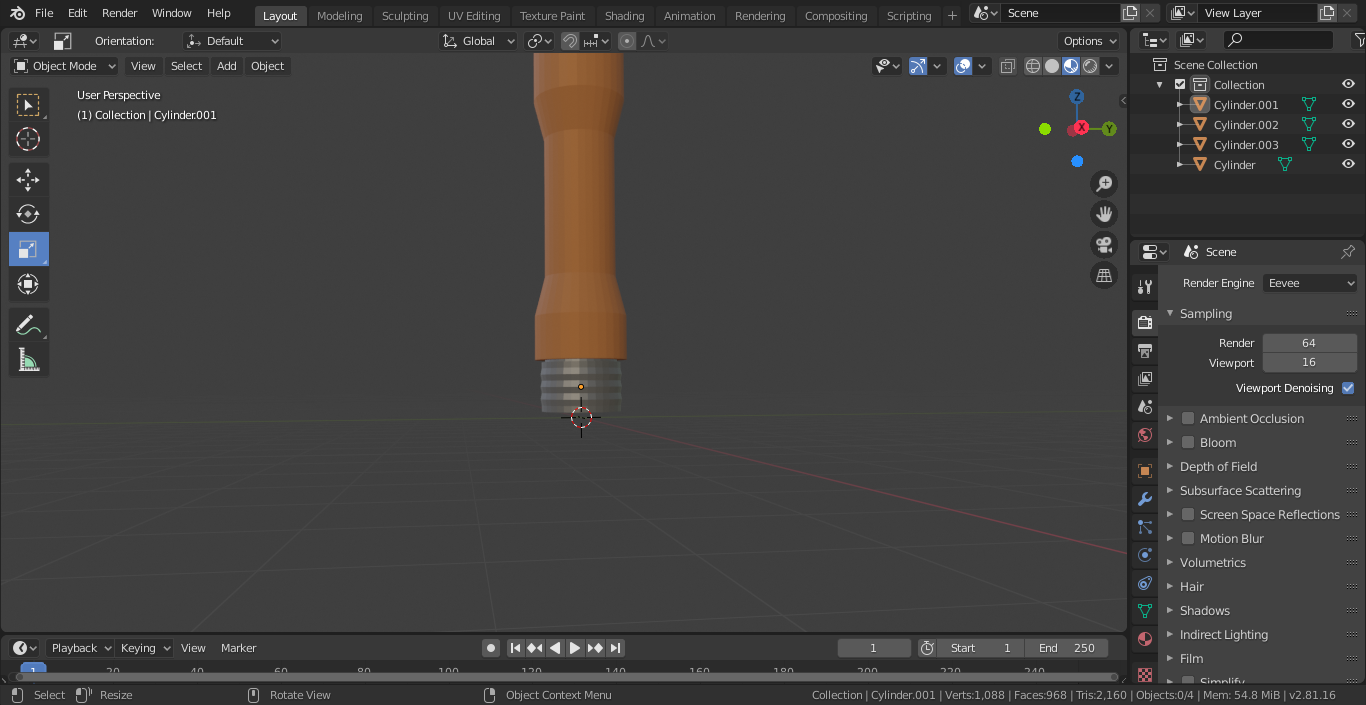Screen dimensions: 1366x705
Task: Click the zoom magnifier viewport icon
Action: coord(1104,184)
